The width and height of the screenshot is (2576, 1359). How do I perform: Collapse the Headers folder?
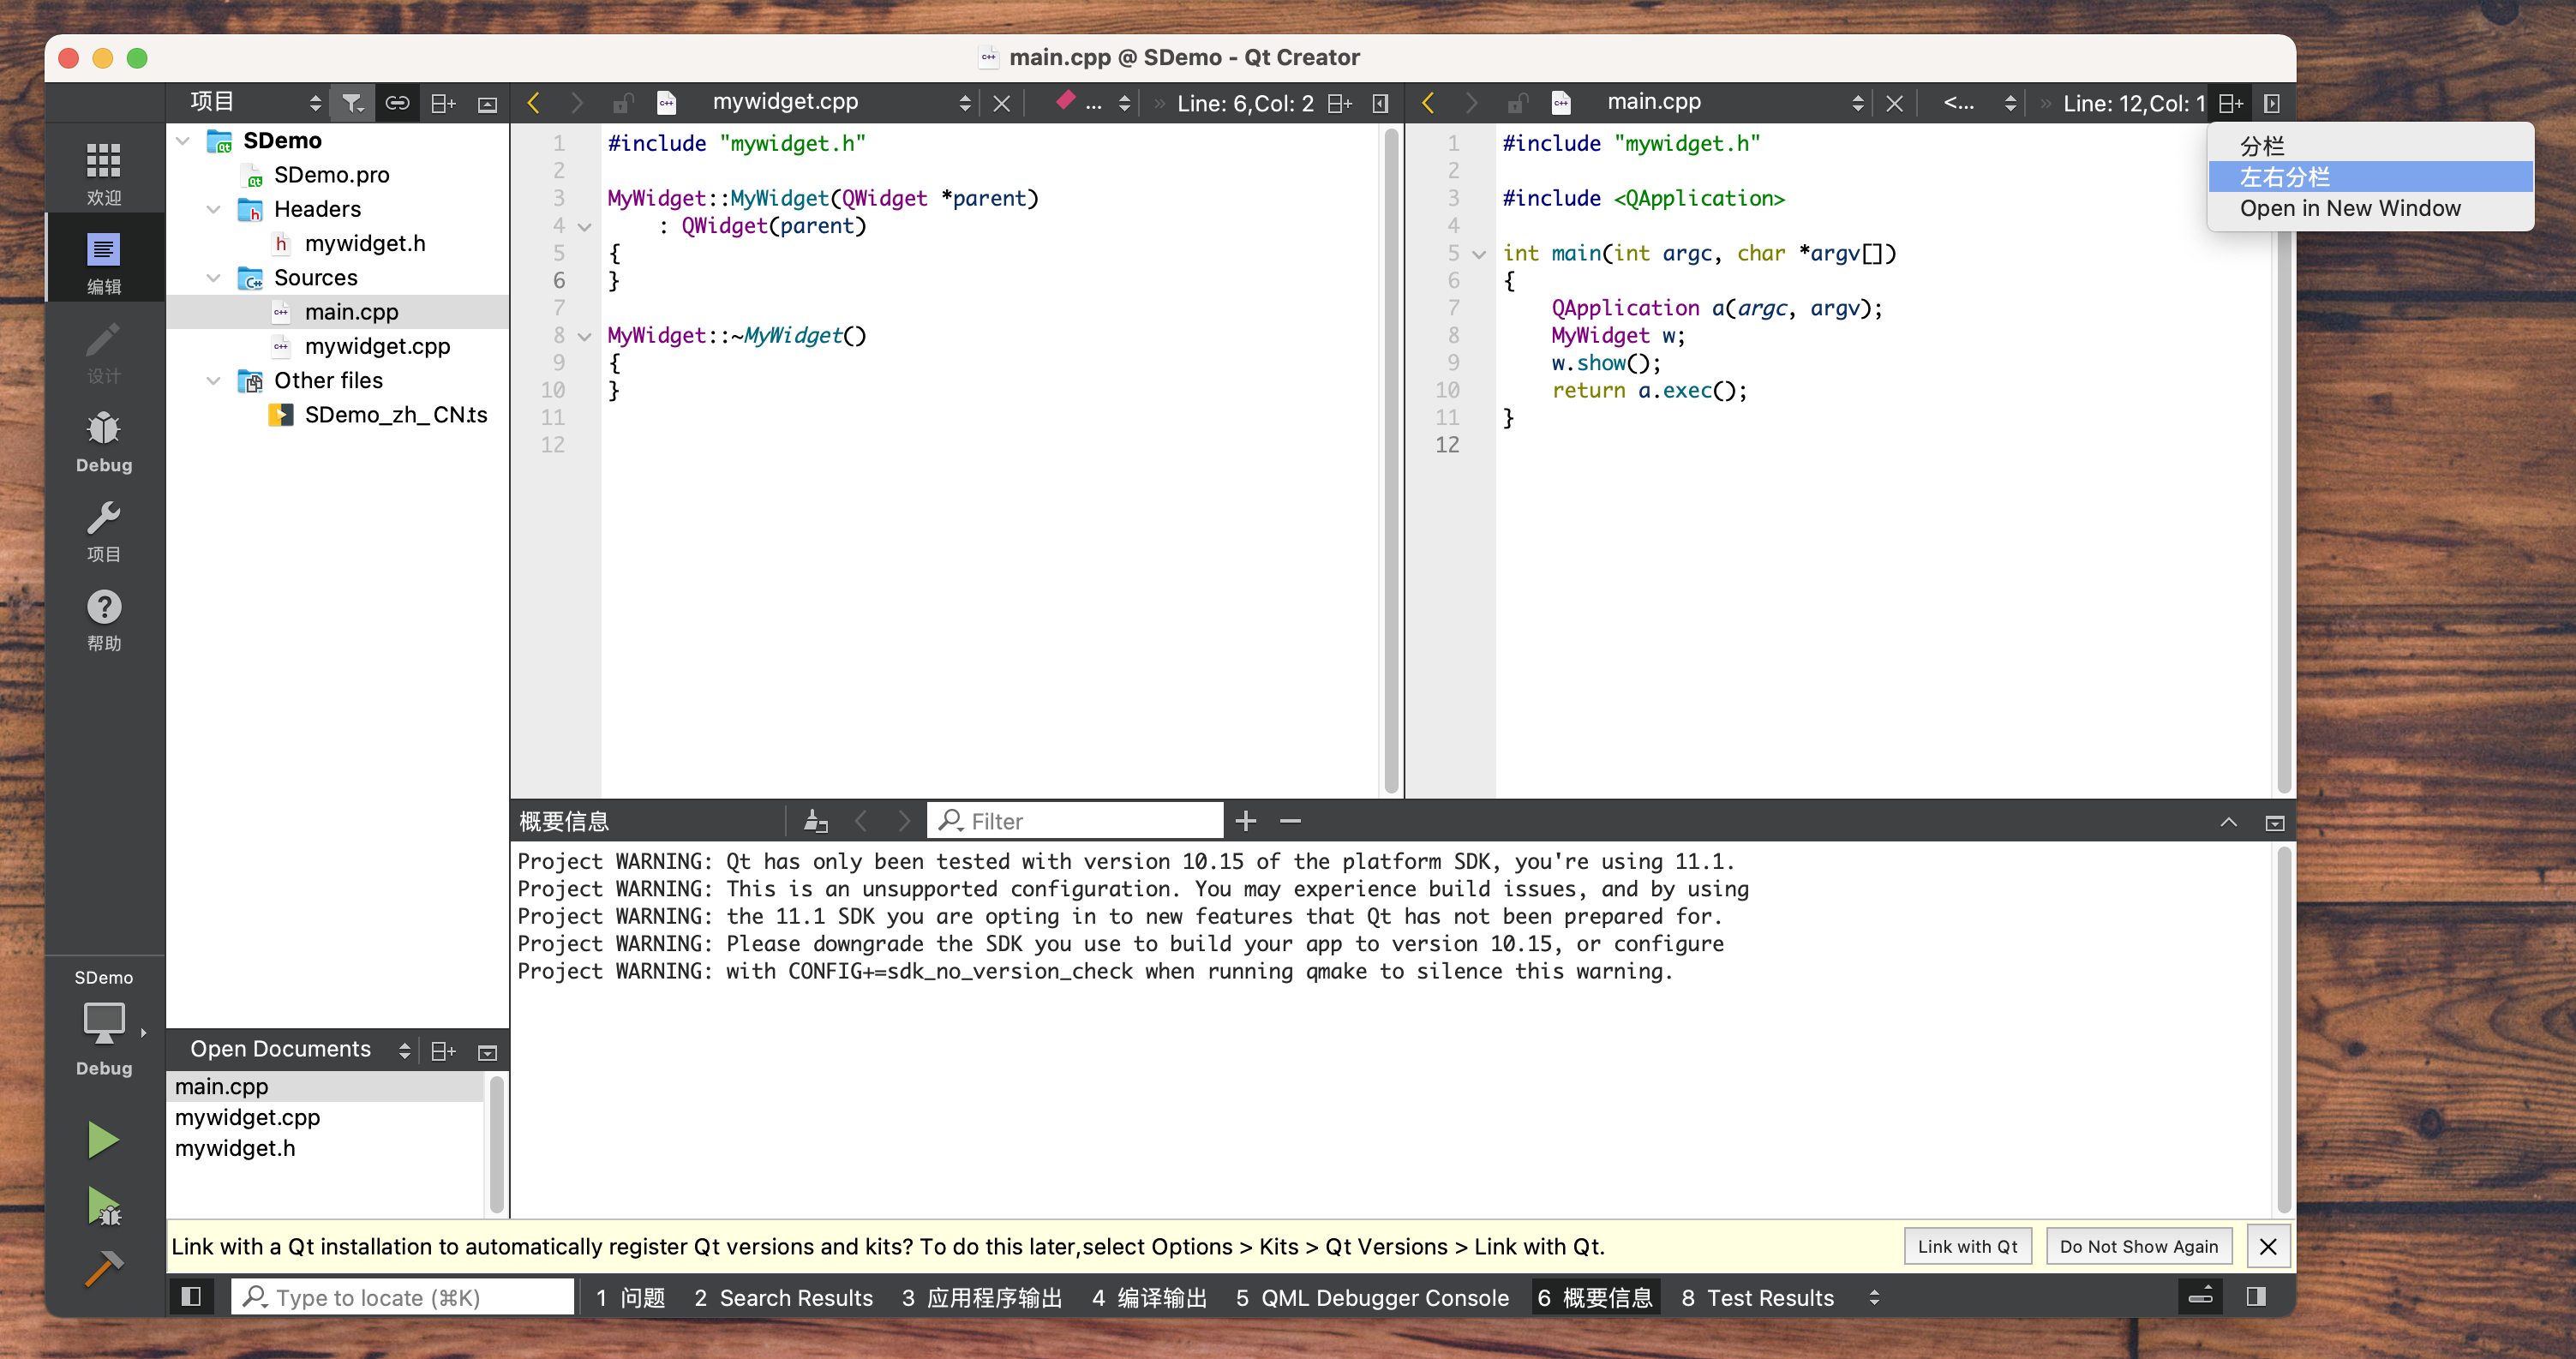(x=213, y=209)
